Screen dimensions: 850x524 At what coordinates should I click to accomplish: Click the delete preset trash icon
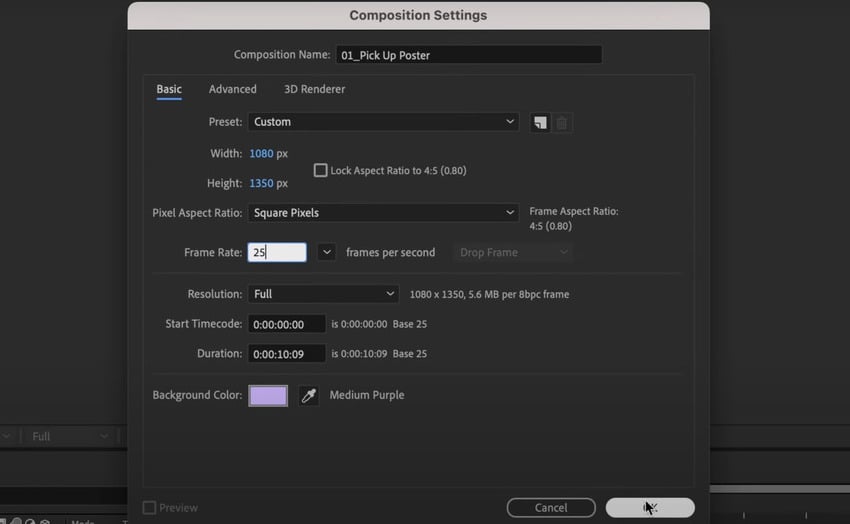tap(562, 122)
